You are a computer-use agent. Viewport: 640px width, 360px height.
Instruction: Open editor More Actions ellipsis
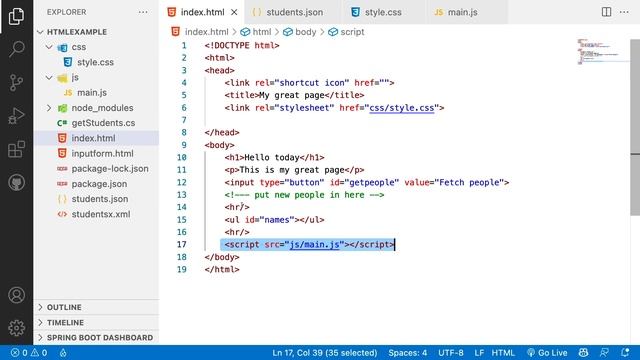click(x=624, y=12)
